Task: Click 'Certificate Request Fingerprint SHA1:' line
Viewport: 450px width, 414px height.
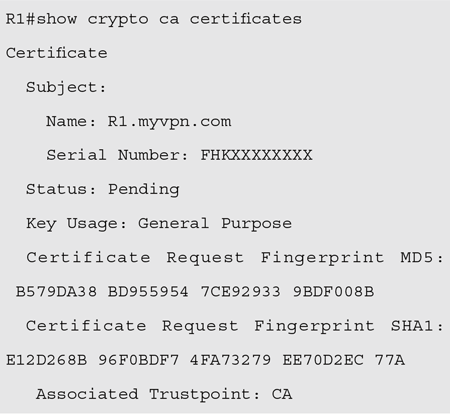Action: pyautogui.click(x=235, y=327)
